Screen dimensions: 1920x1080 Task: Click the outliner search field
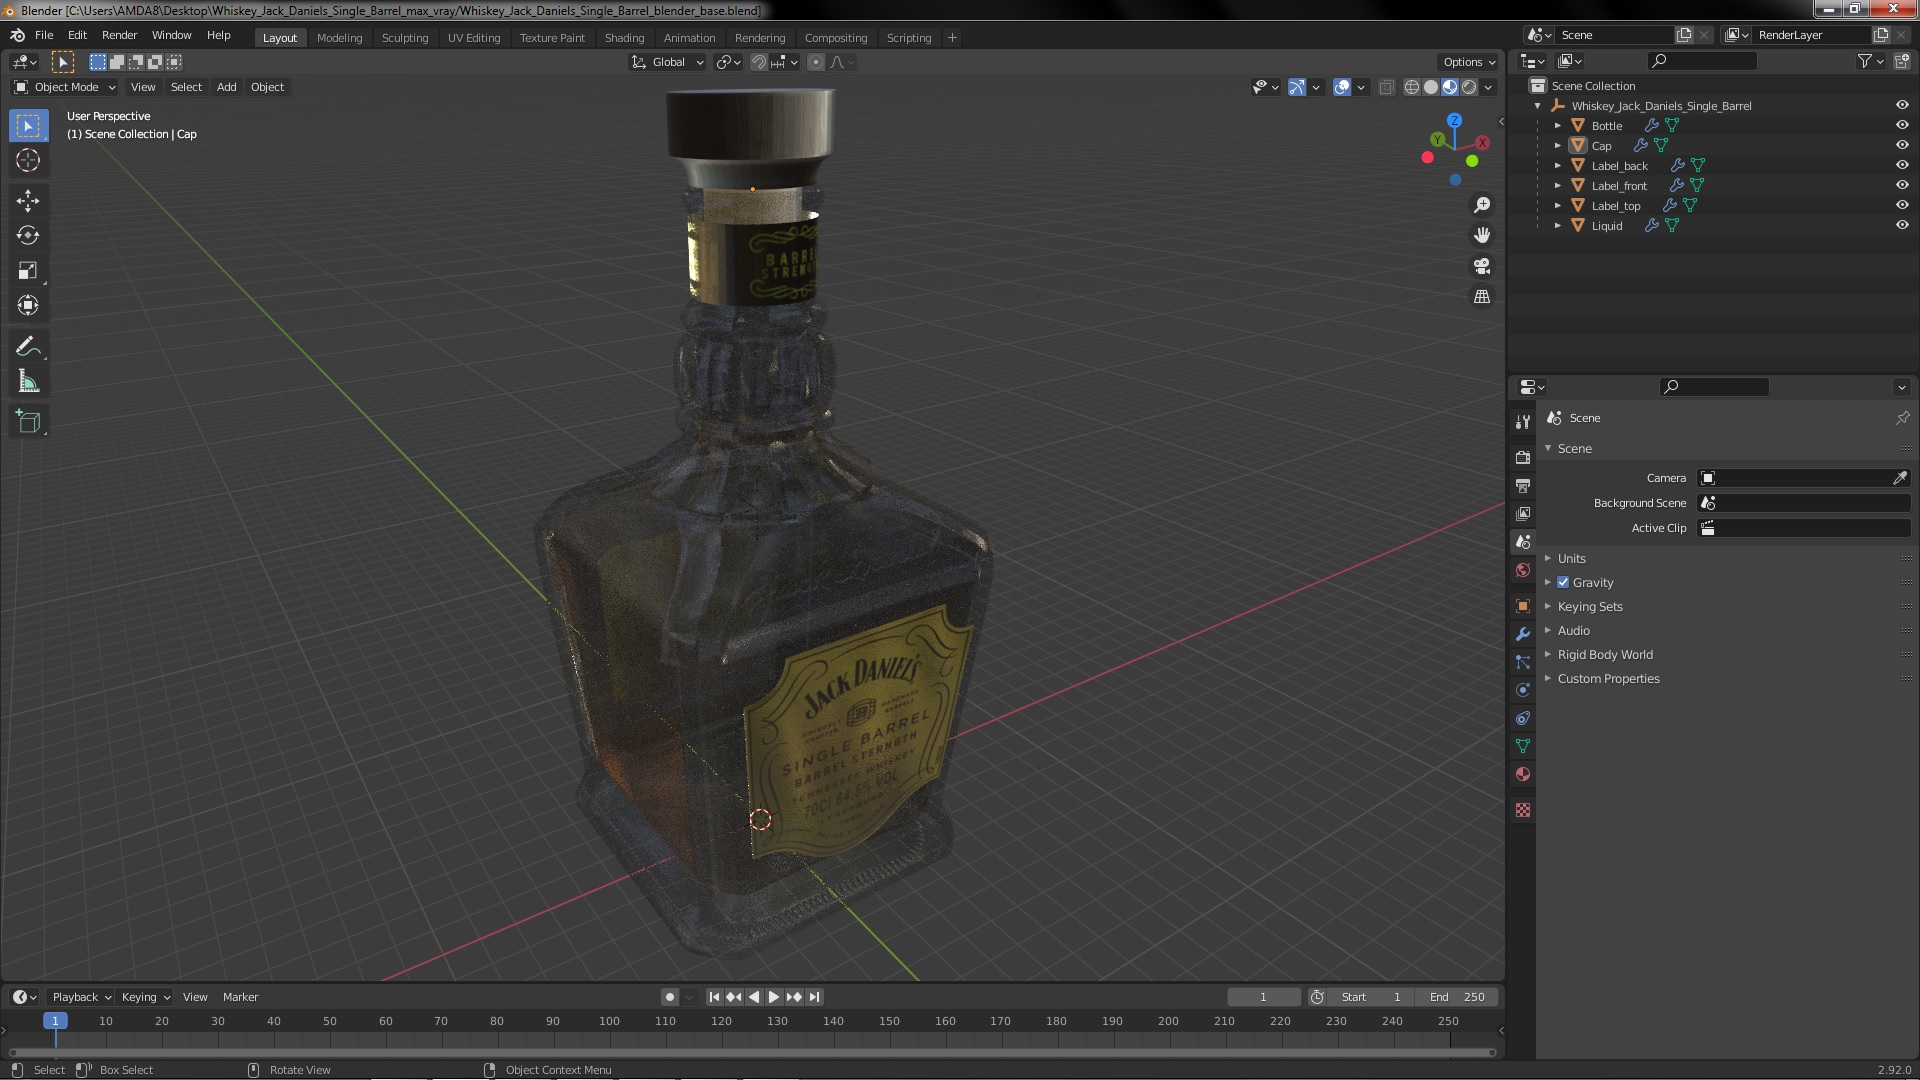pos(1702,61)
